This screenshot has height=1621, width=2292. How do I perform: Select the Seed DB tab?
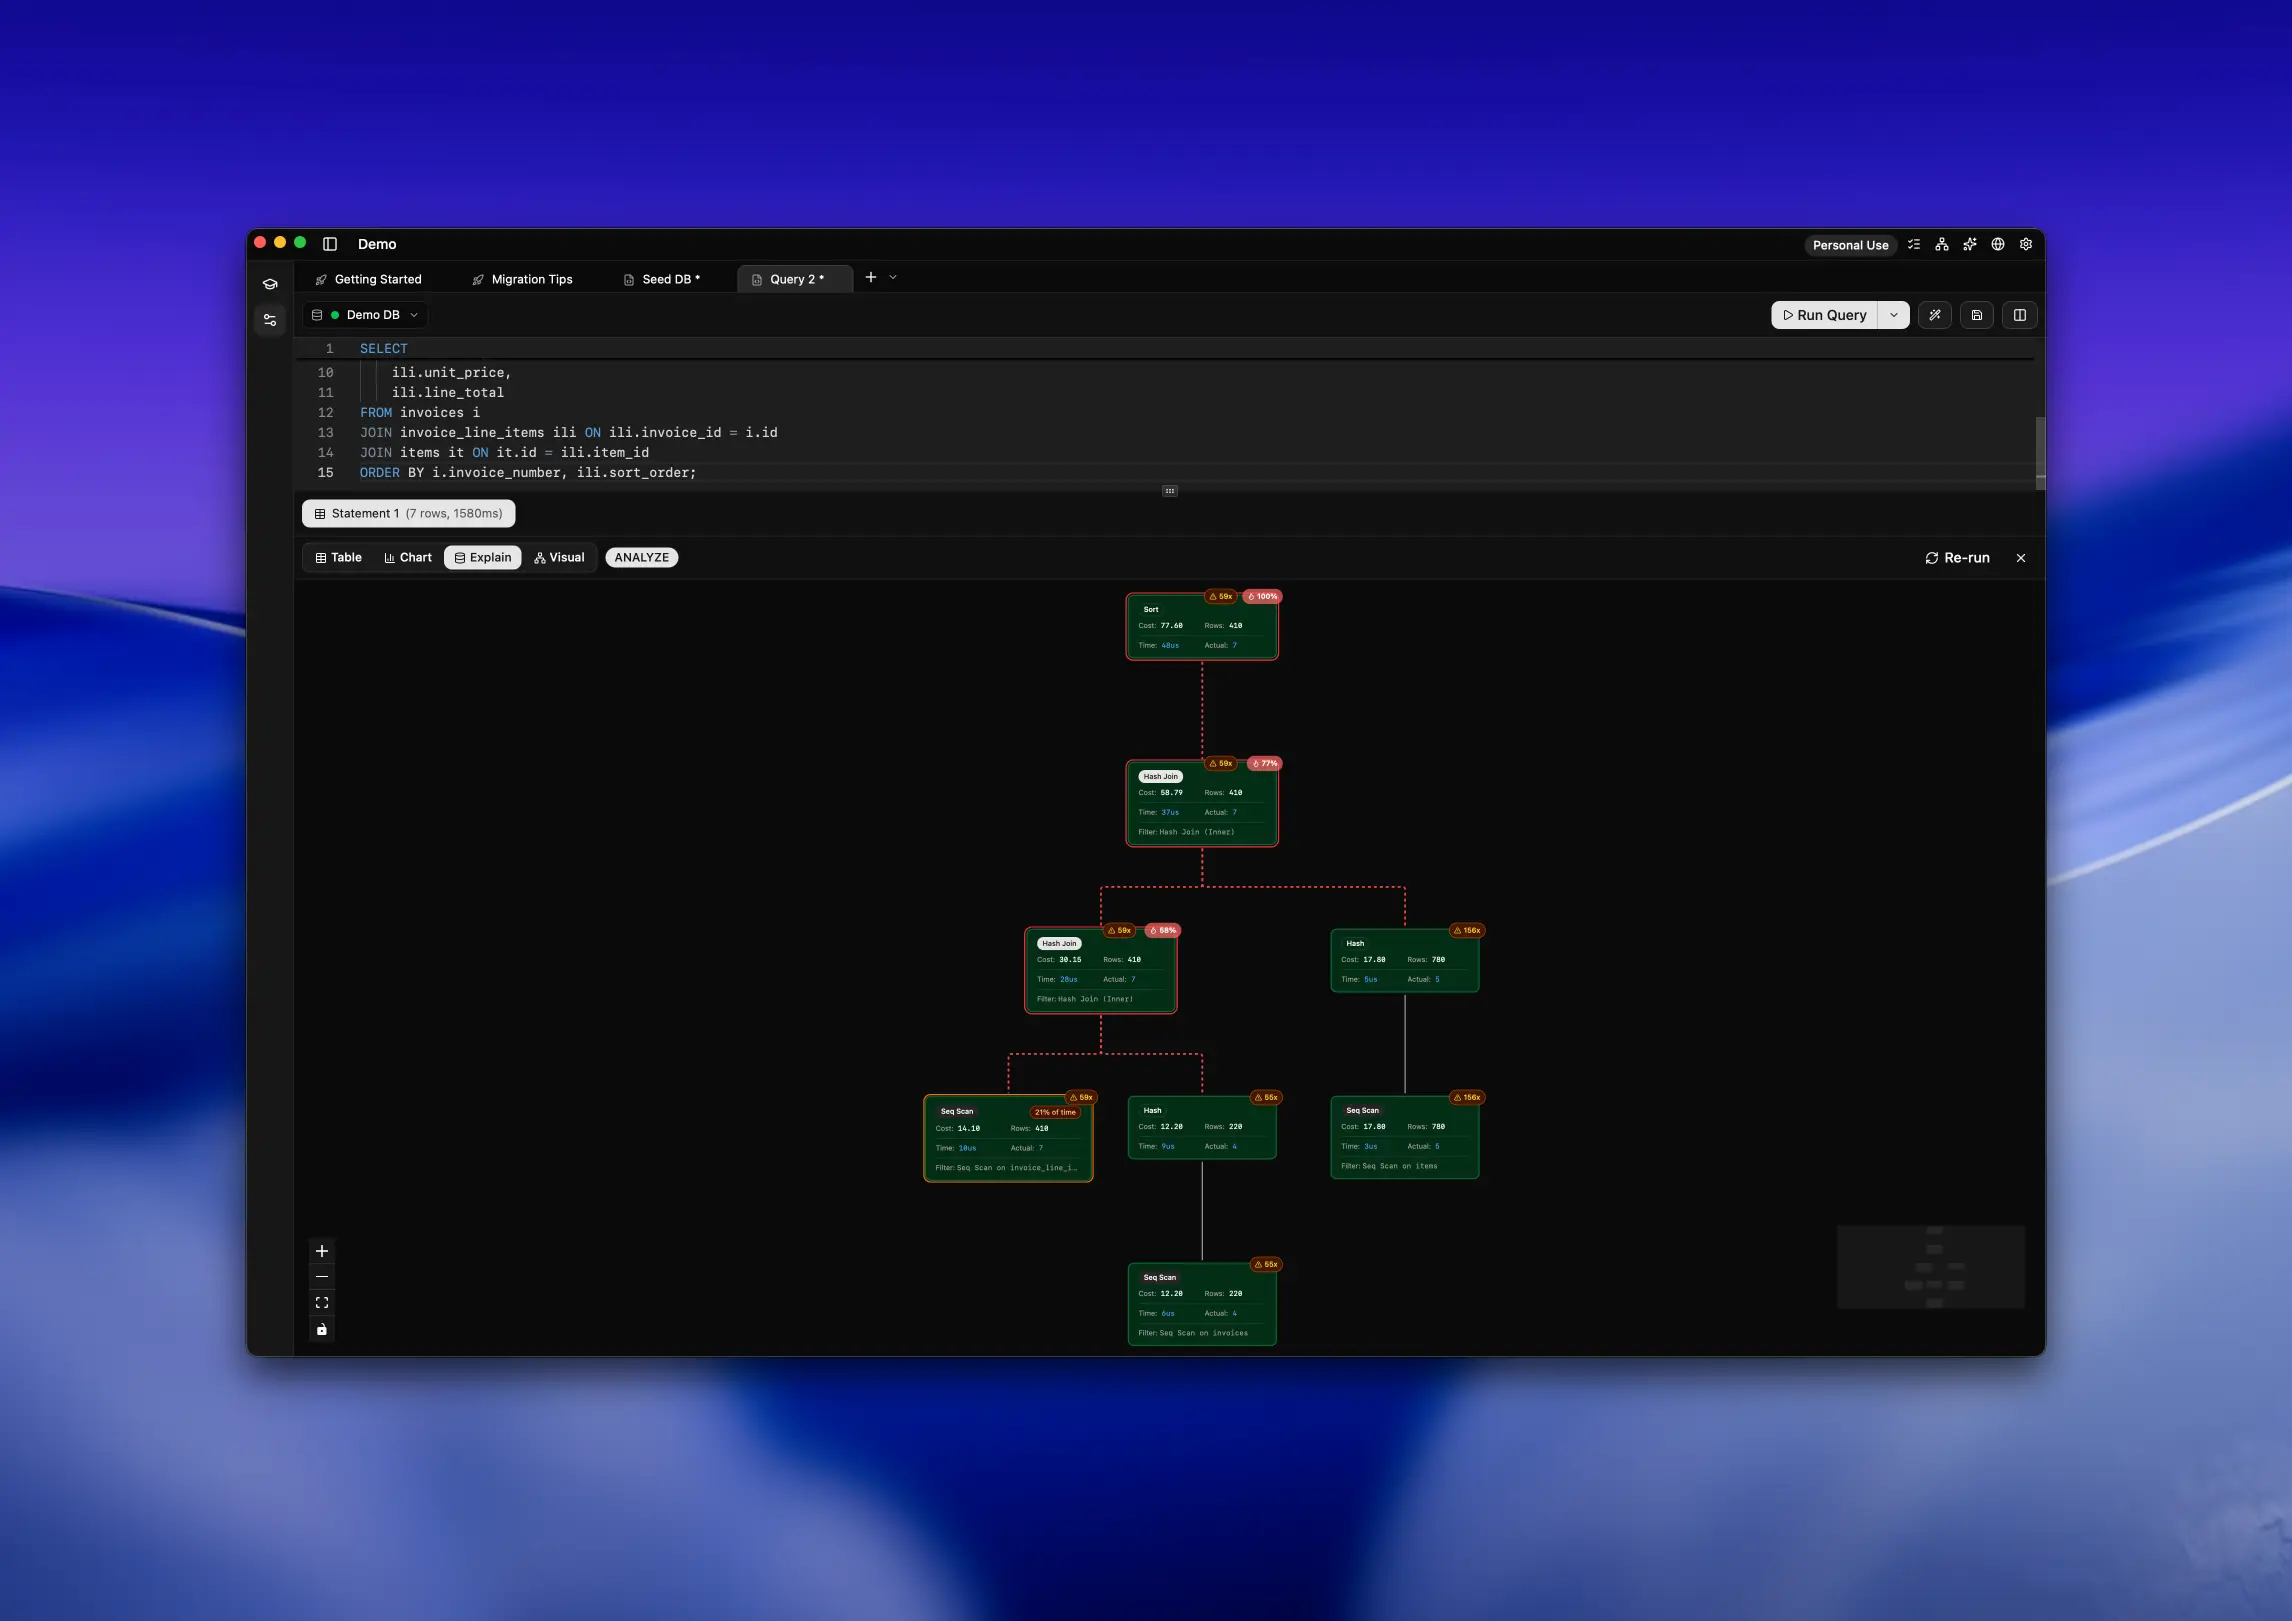coord(668,279)
